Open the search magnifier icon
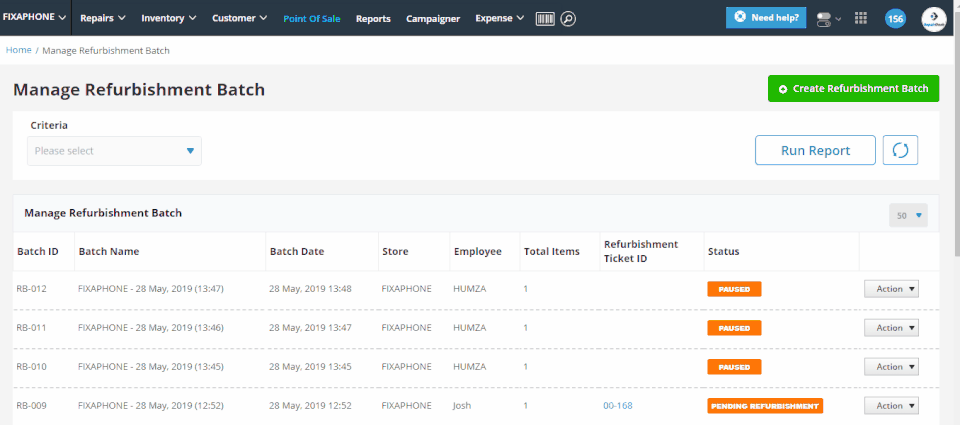The height and width of the screenshot is (425, 960). pyautogui.click(x=568, y=18)
